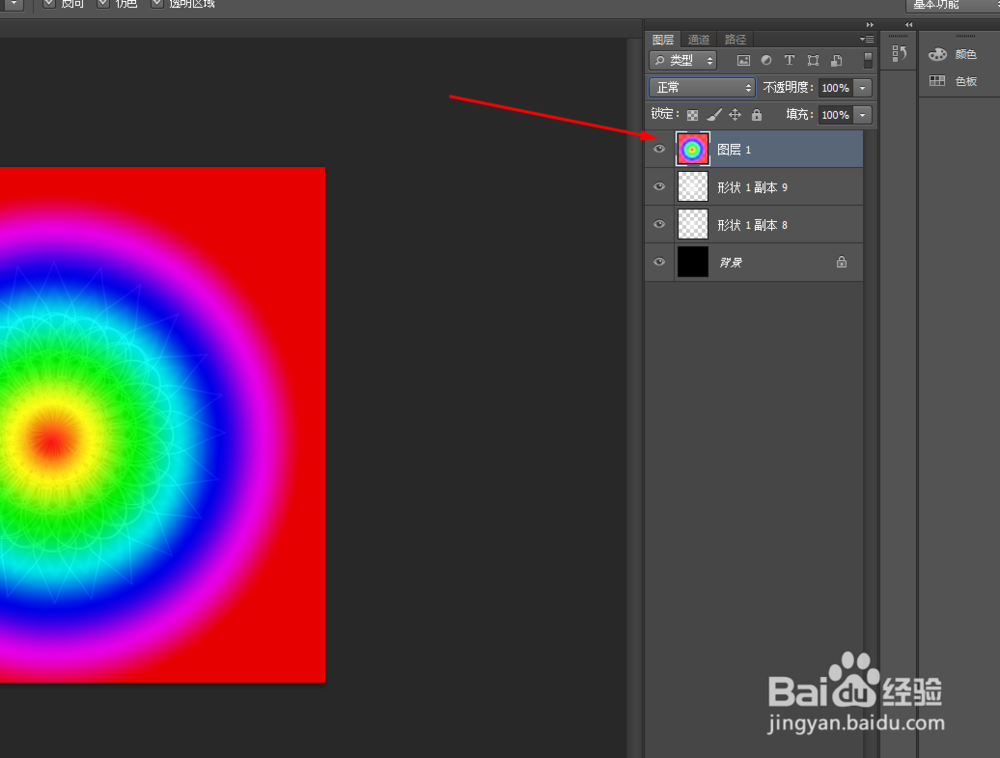
Task: Click the 不透明度 value field
Action: (x=835, y=88)
